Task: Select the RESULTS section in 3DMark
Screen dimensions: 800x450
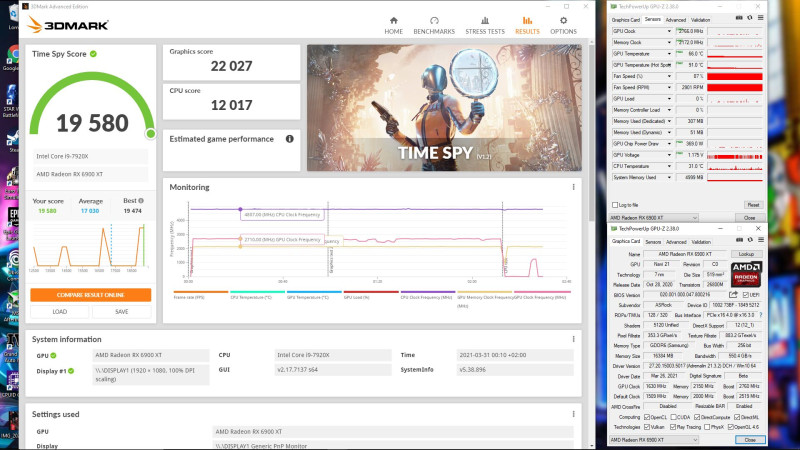Action: 527,26
